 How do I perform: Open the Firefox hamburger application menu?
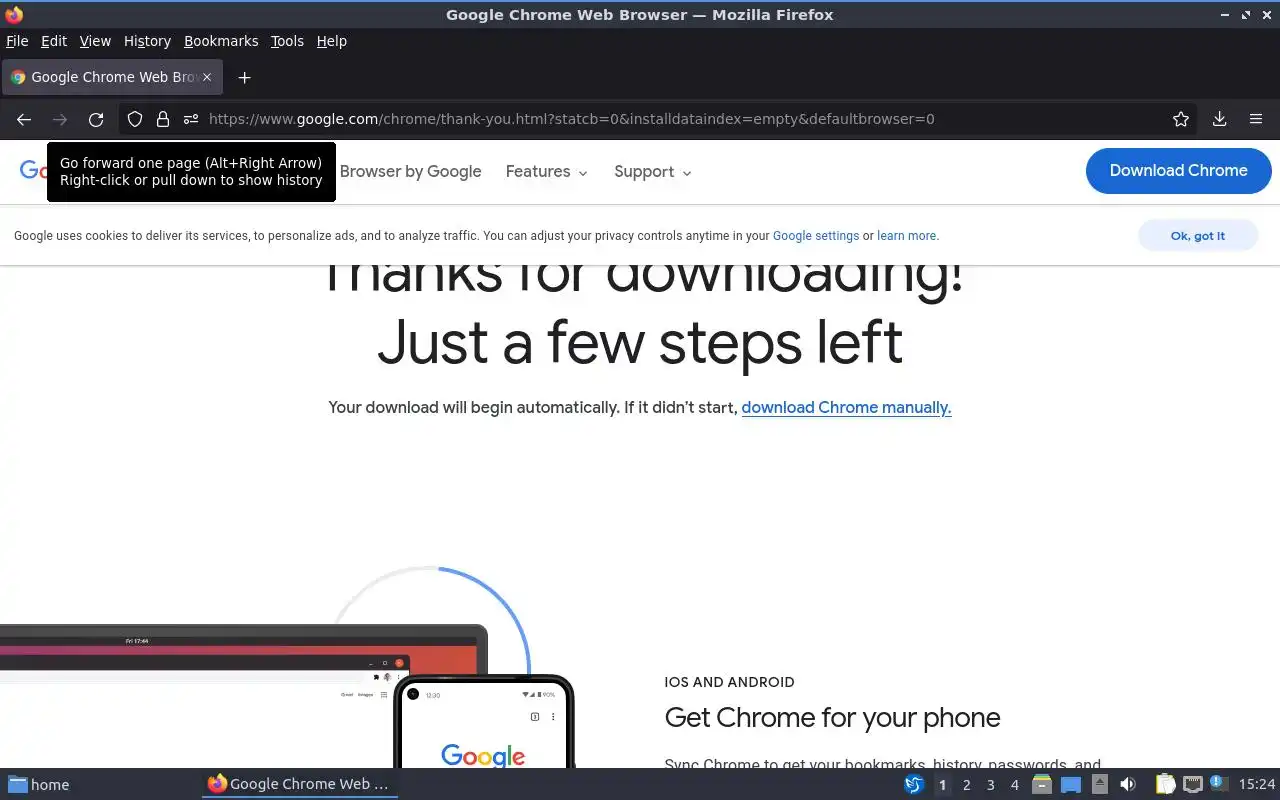1256,119
